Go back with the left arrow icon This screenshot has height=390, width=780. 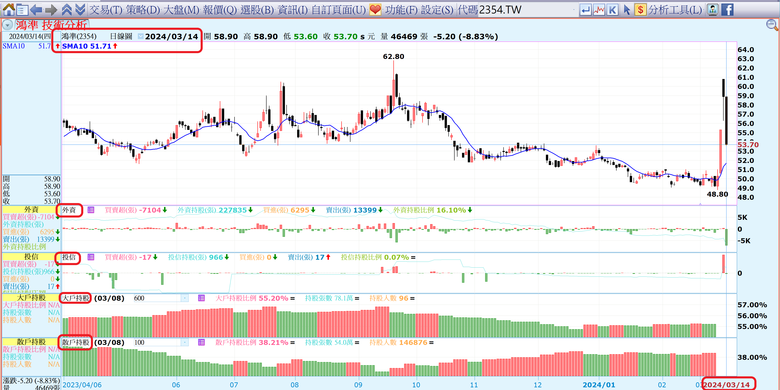[36, 10]
